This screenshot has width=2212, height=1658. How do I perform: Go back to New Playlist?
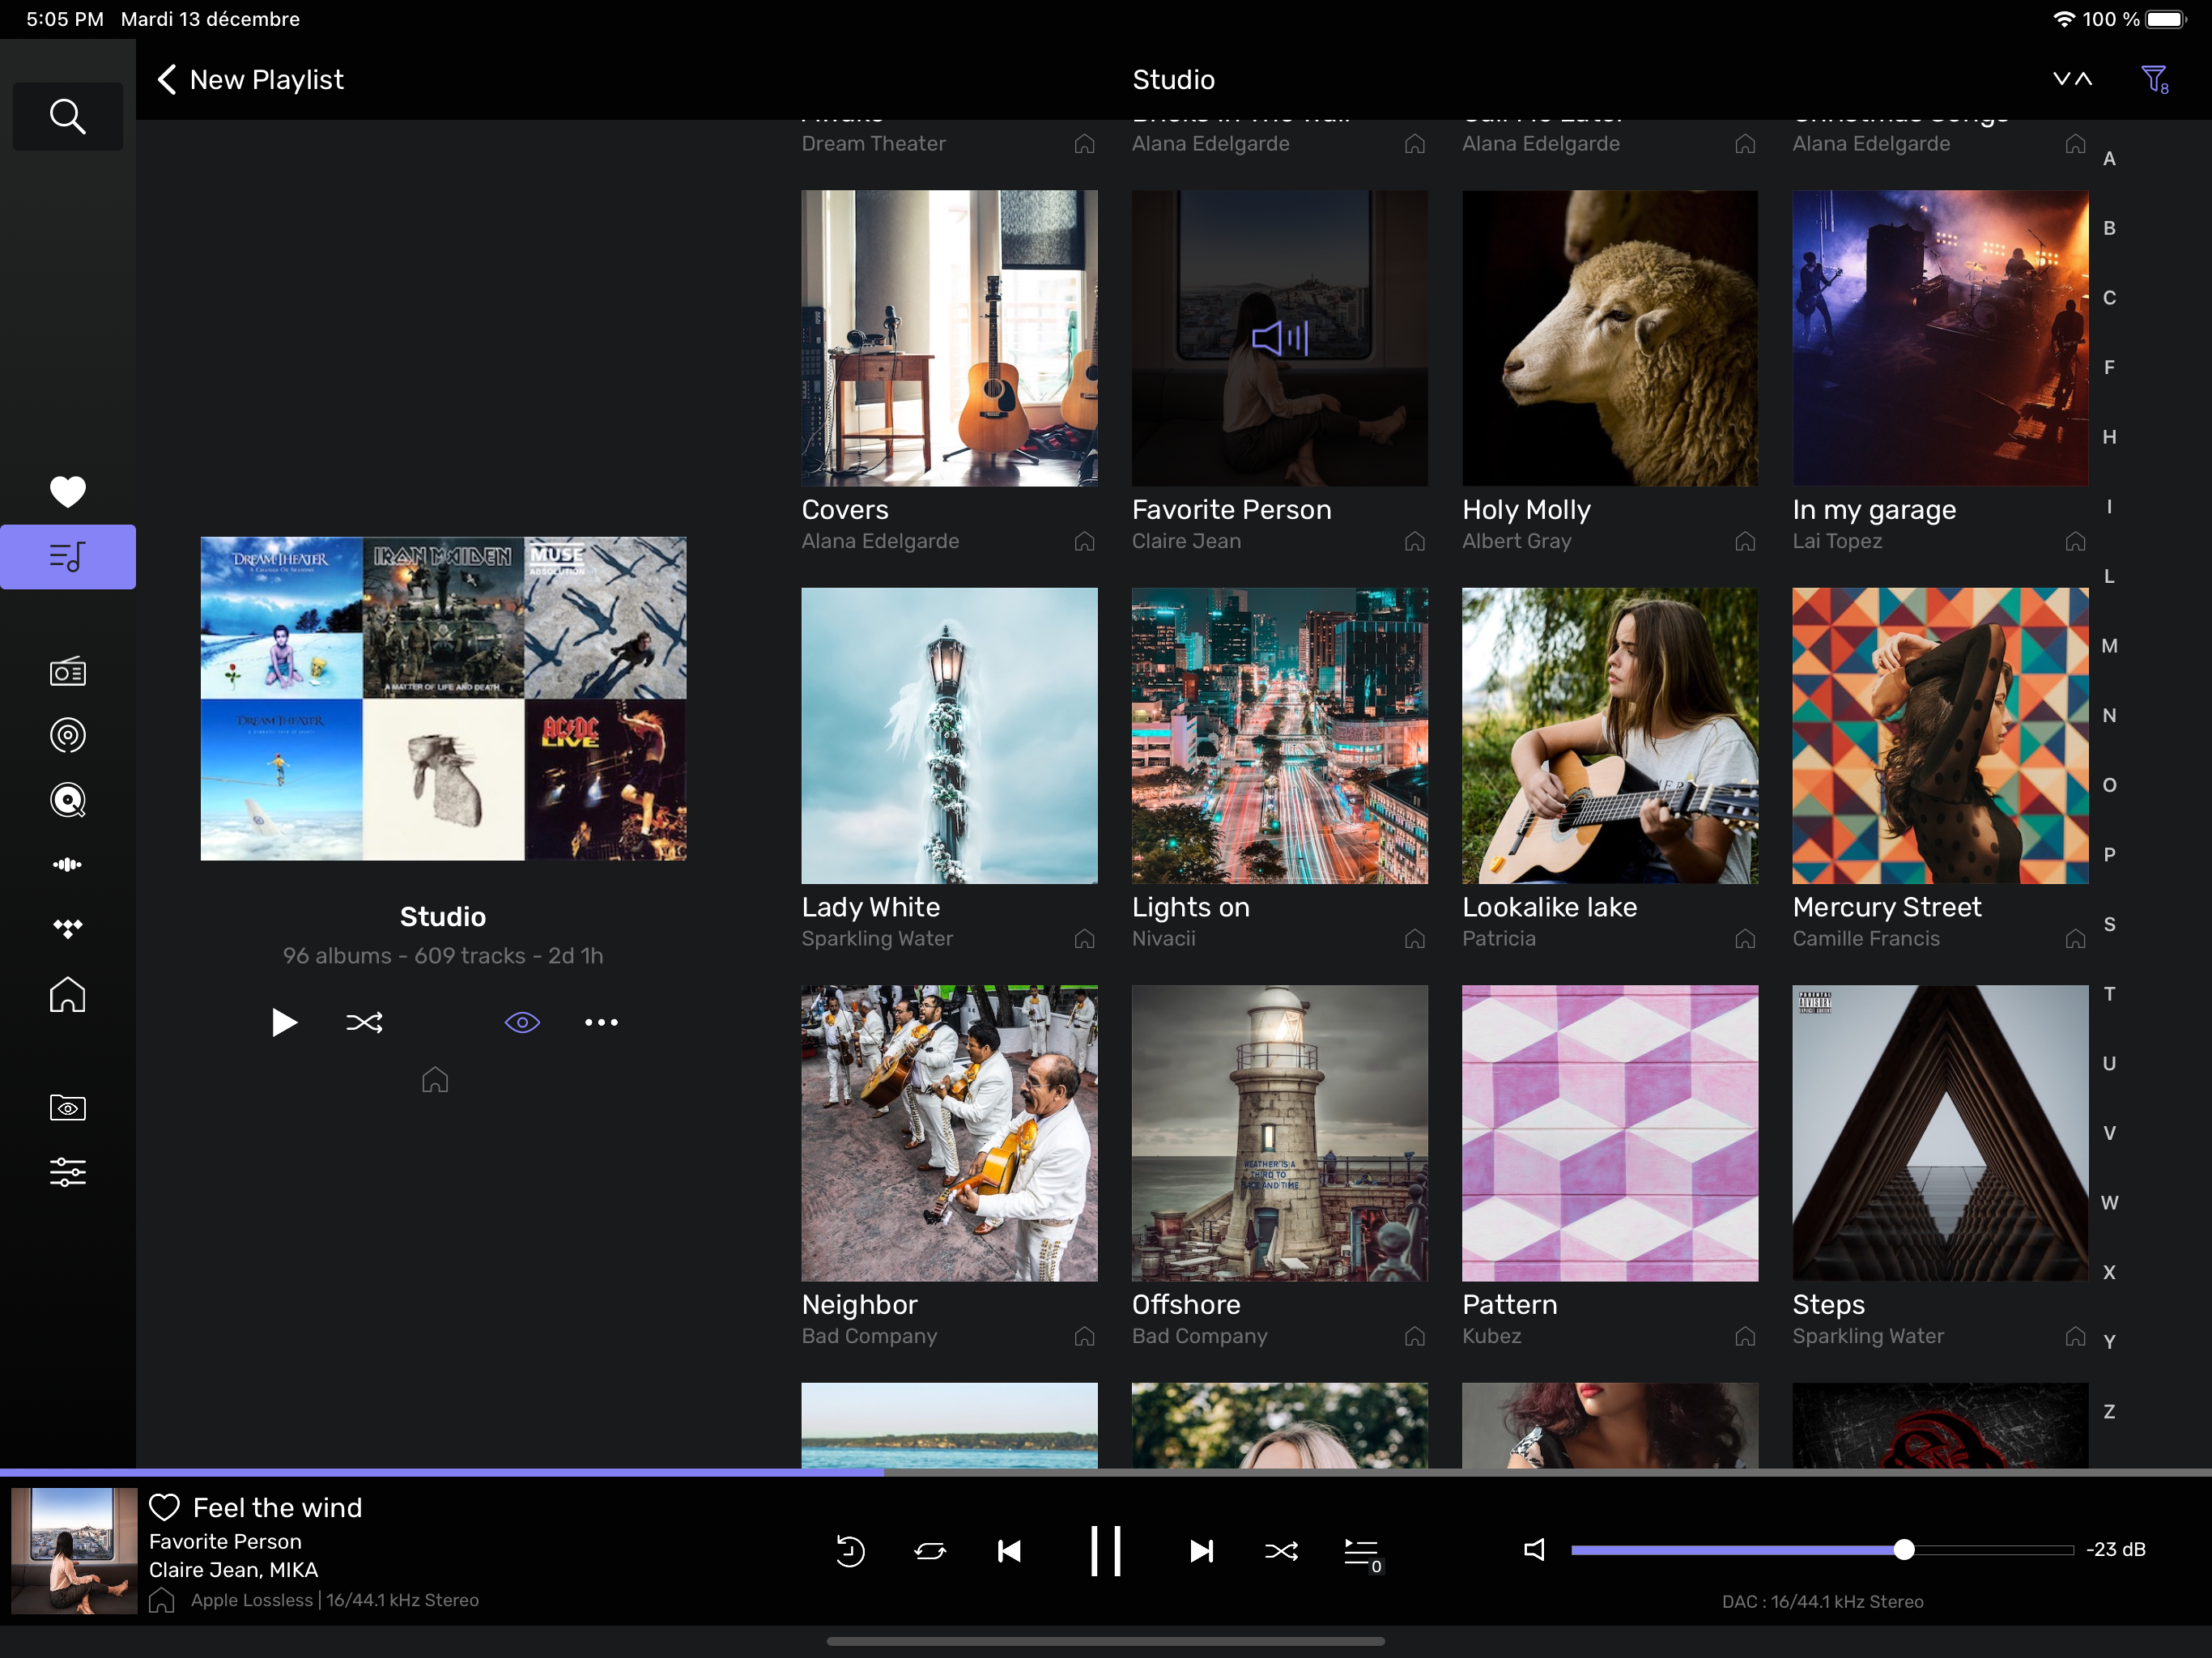coord(250,80)
